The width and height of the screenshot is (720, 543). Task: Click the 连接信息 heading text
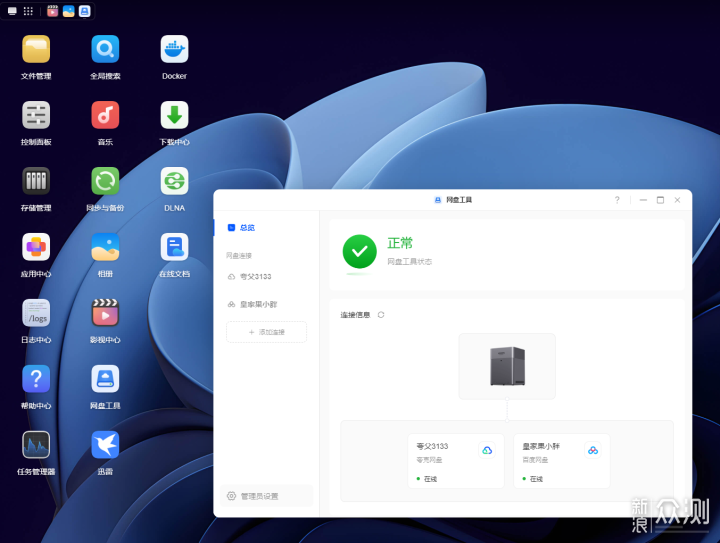(355, 315)
